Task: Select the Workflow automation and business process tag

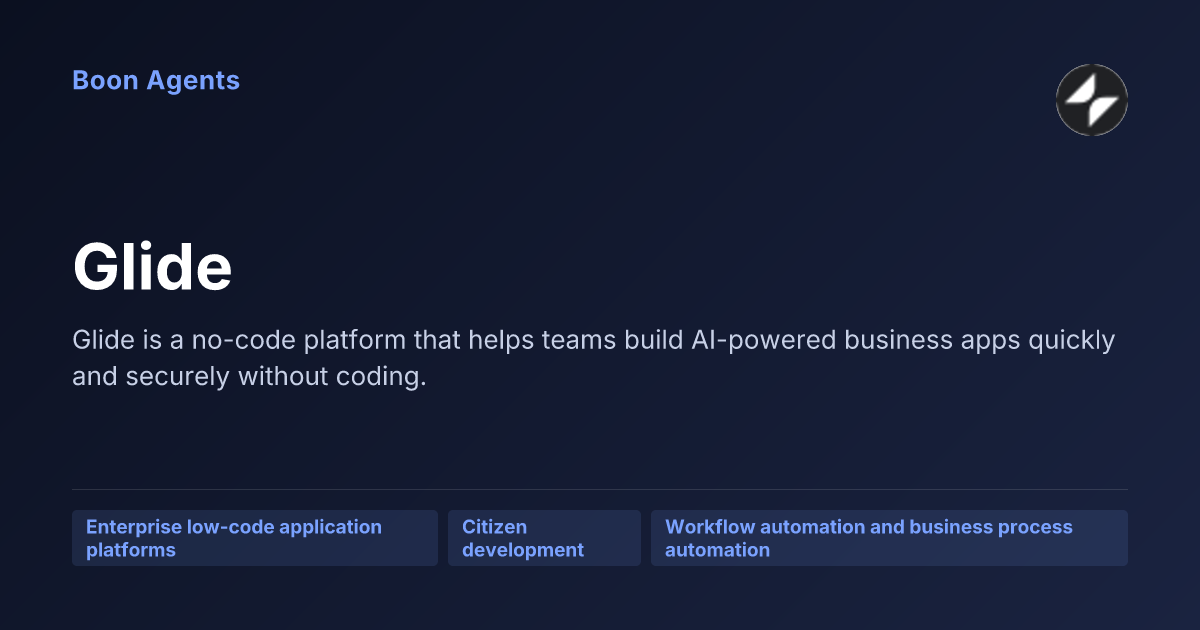Action: coord(889,538)
